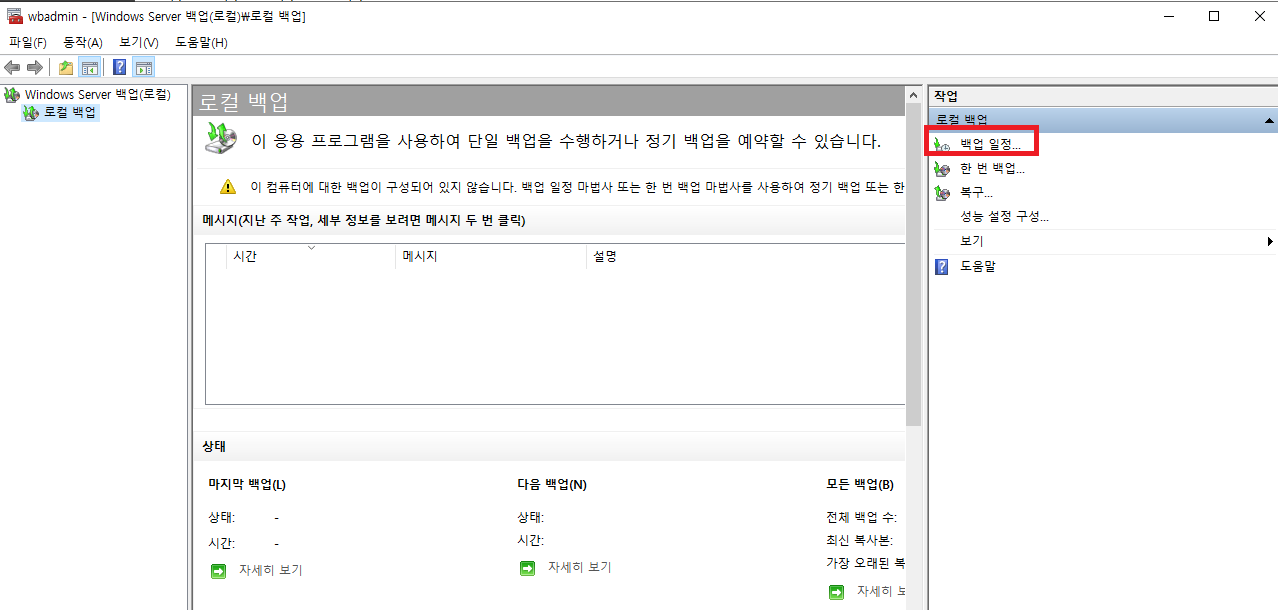Sort by the 설명 column header
Image resolution: width=1278 pixels, height=610 pixels.
click(x=746, y=256)
